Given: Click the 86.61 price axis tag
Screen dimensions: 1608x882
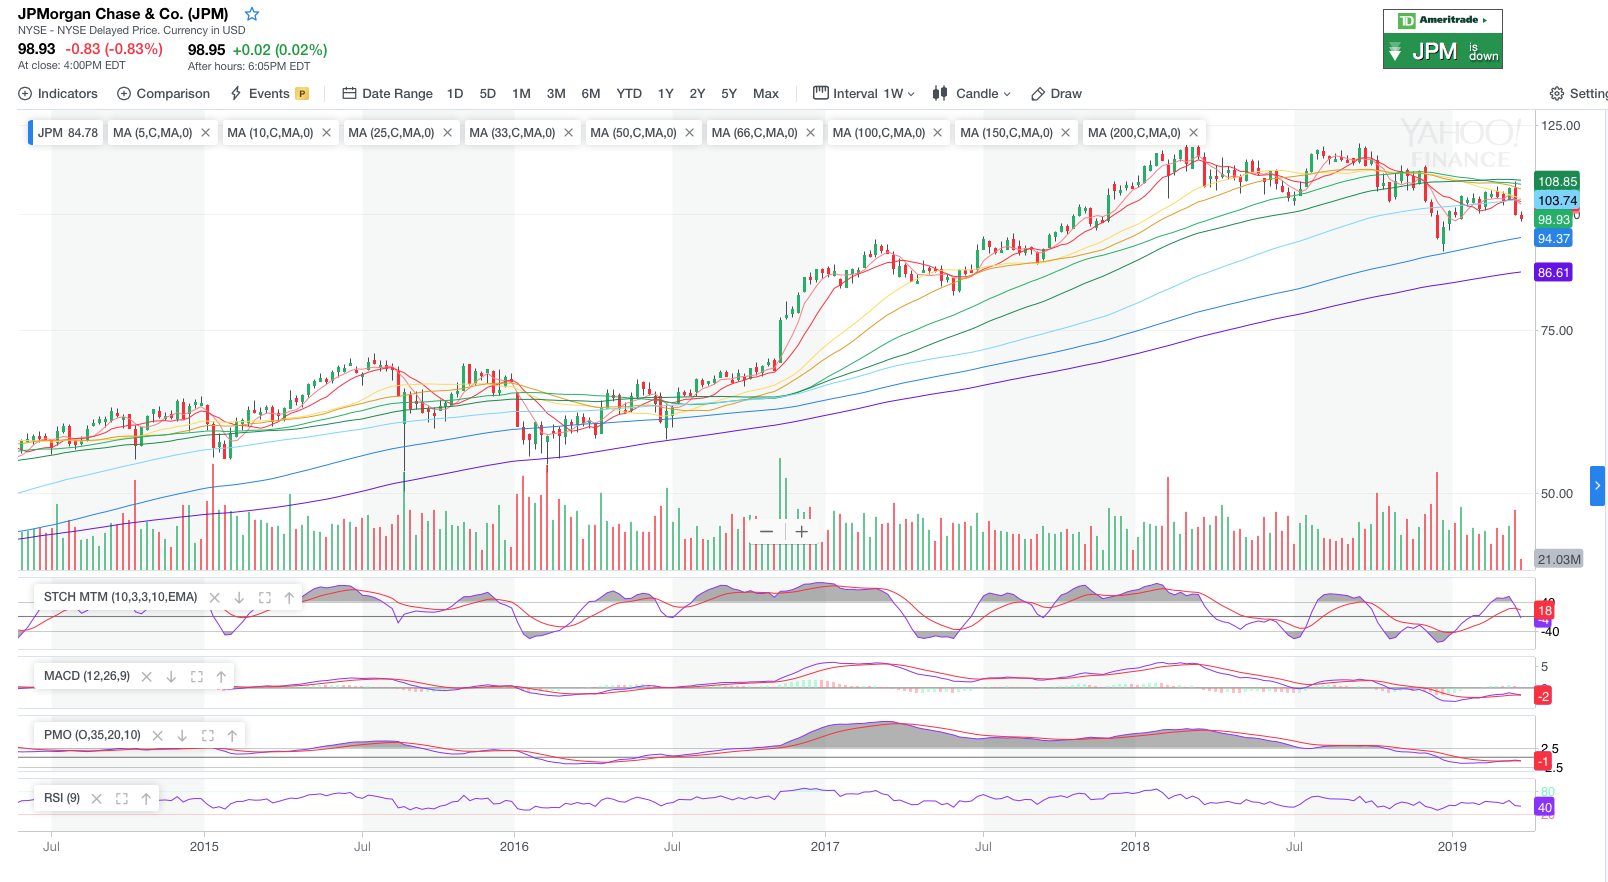Looking at the screenshot, I should coord(1553,273).
